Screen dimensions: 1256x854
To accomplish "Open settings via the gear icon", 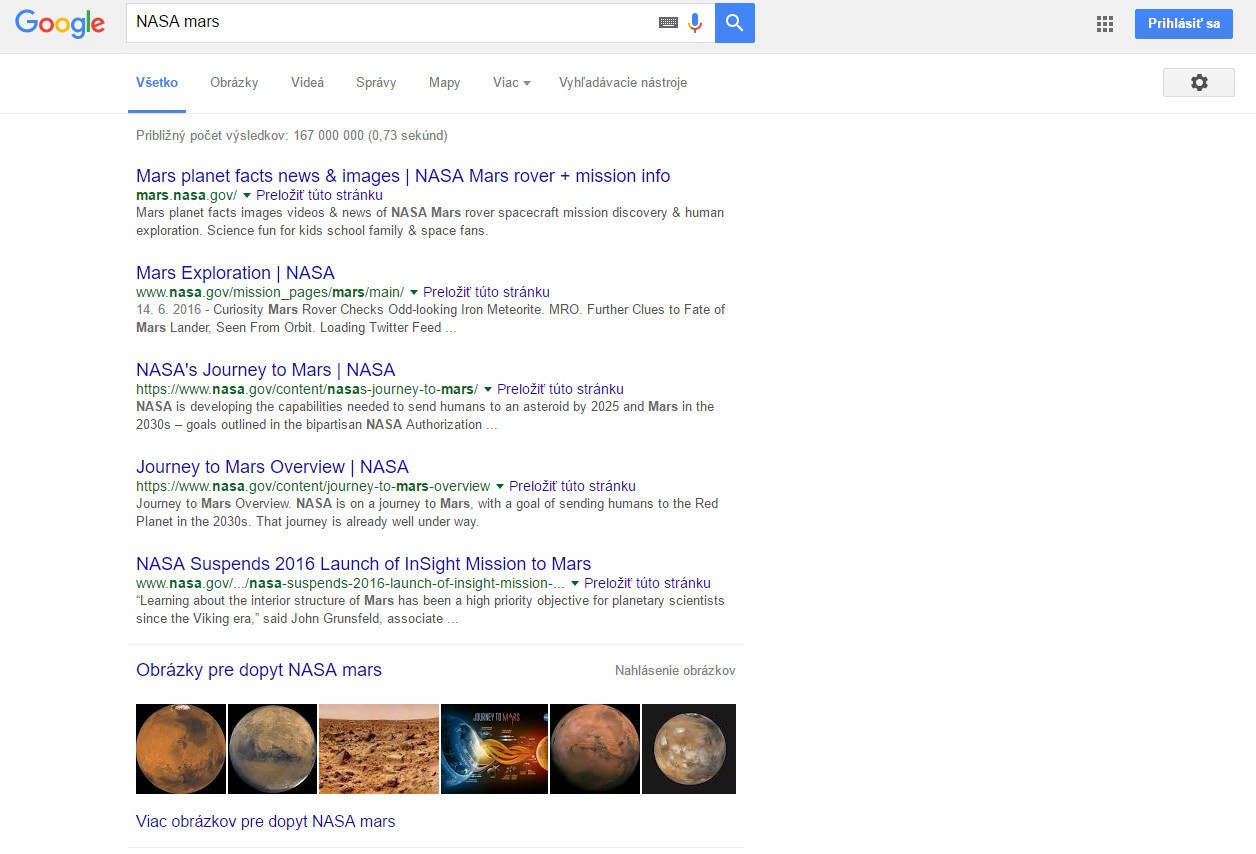I will (1198, 83).
